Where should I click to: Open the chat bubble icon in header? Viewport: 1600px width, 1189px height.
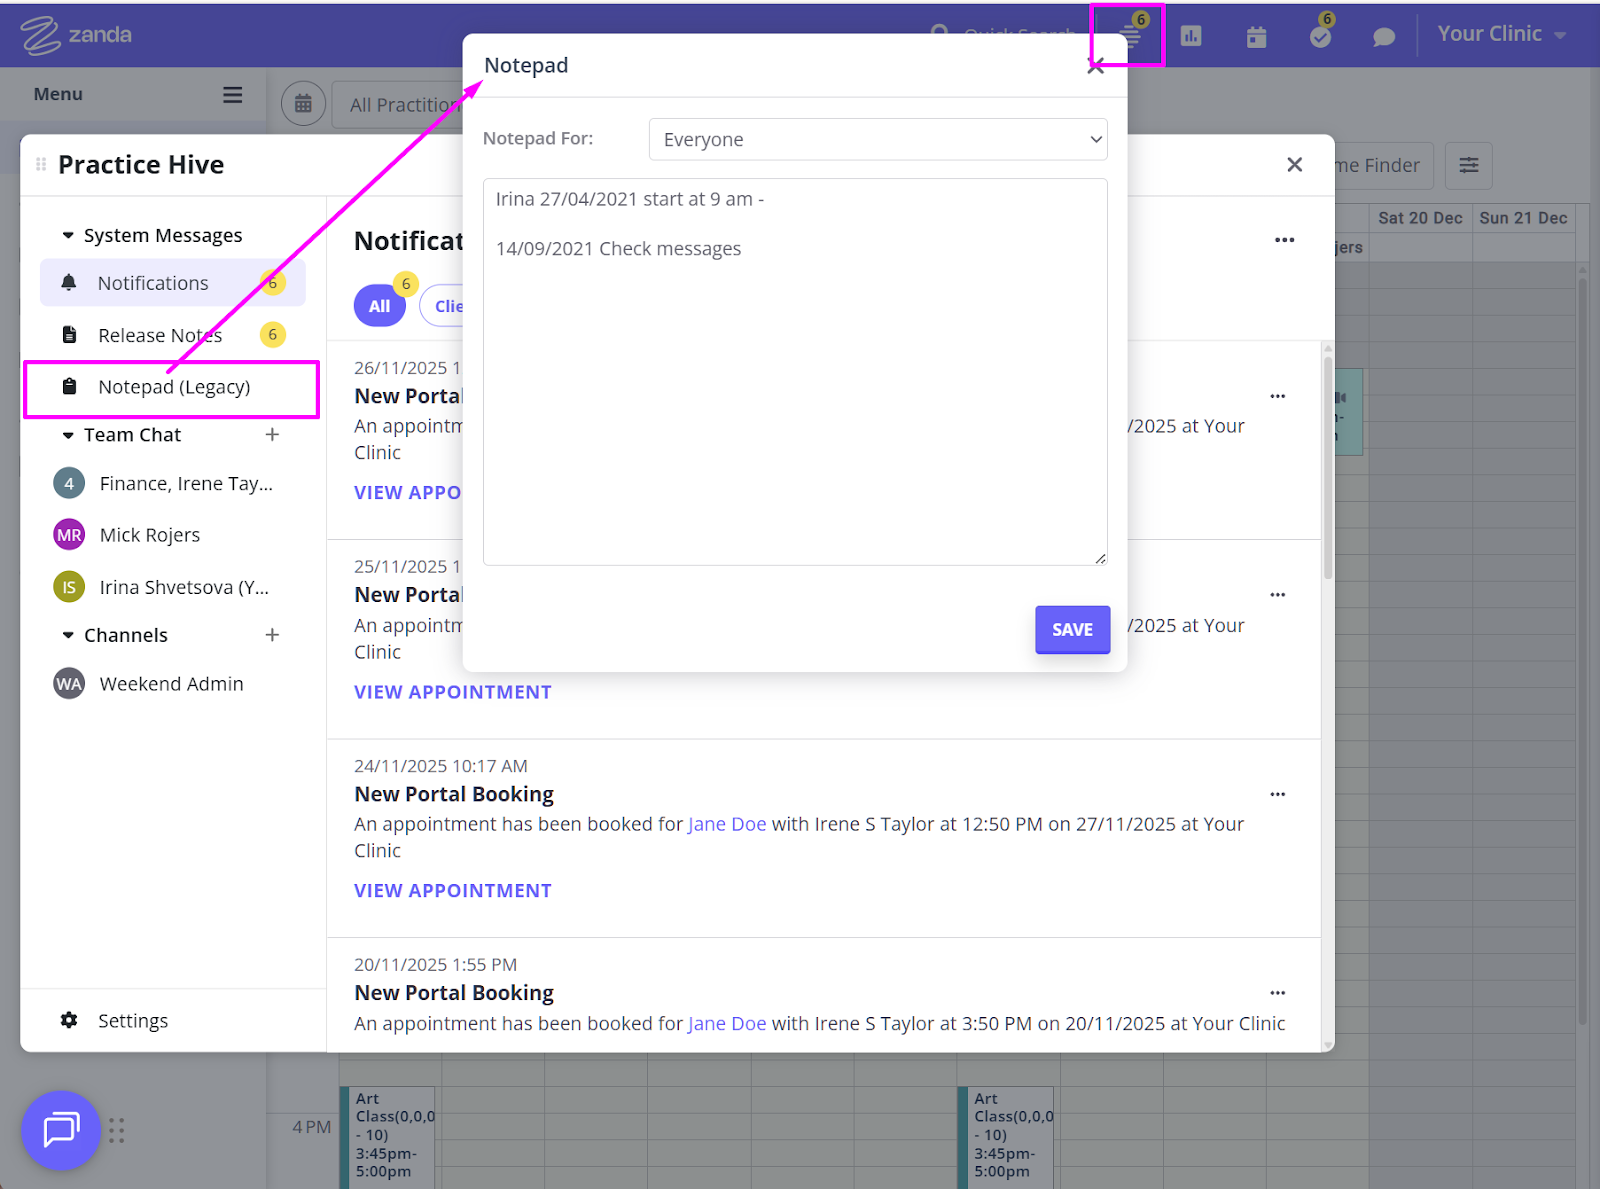(1384, 37)
